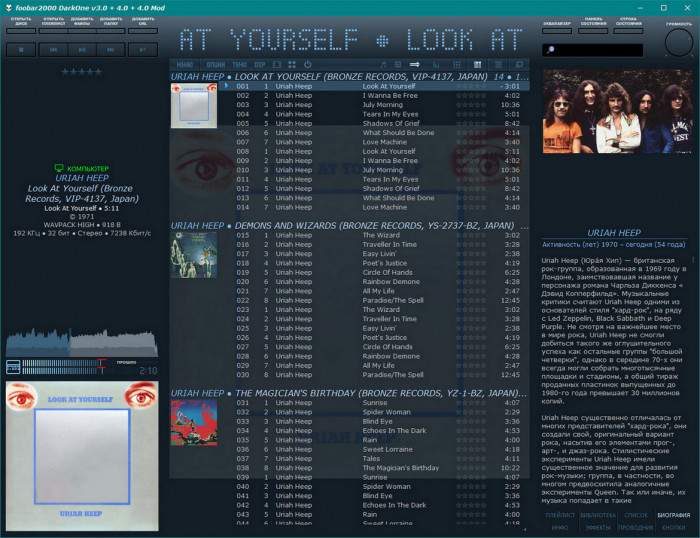
Task: Click the dotted grid icon in toolbar
Action: (457, 65)
